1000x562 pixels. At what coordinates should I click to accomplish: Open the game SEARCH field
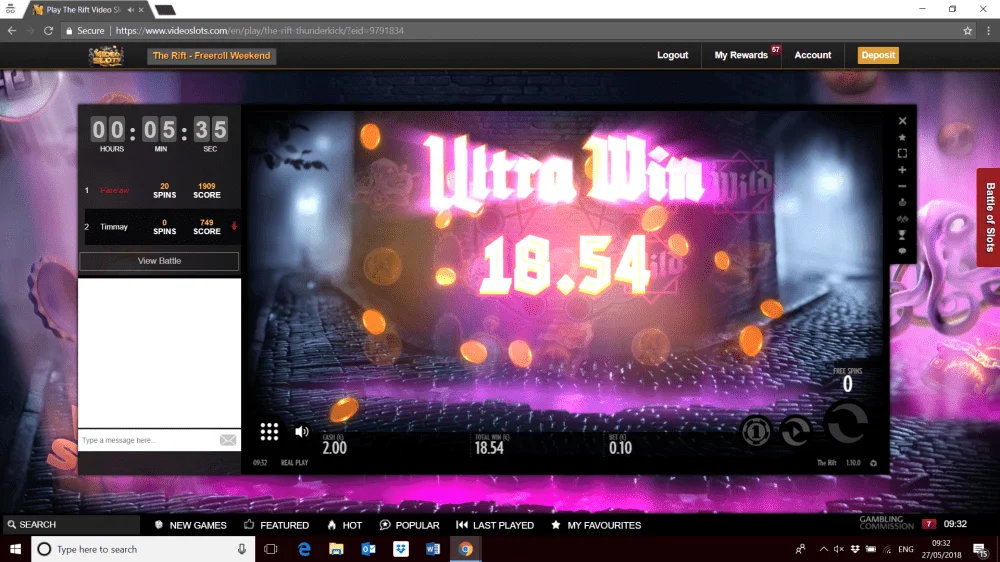click(x=70, y=524)
